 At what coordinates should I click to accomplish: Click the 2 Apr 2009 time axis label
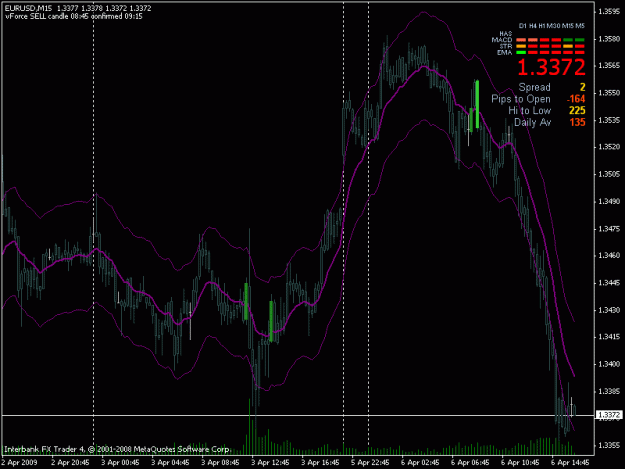click(x=20, y=463)
